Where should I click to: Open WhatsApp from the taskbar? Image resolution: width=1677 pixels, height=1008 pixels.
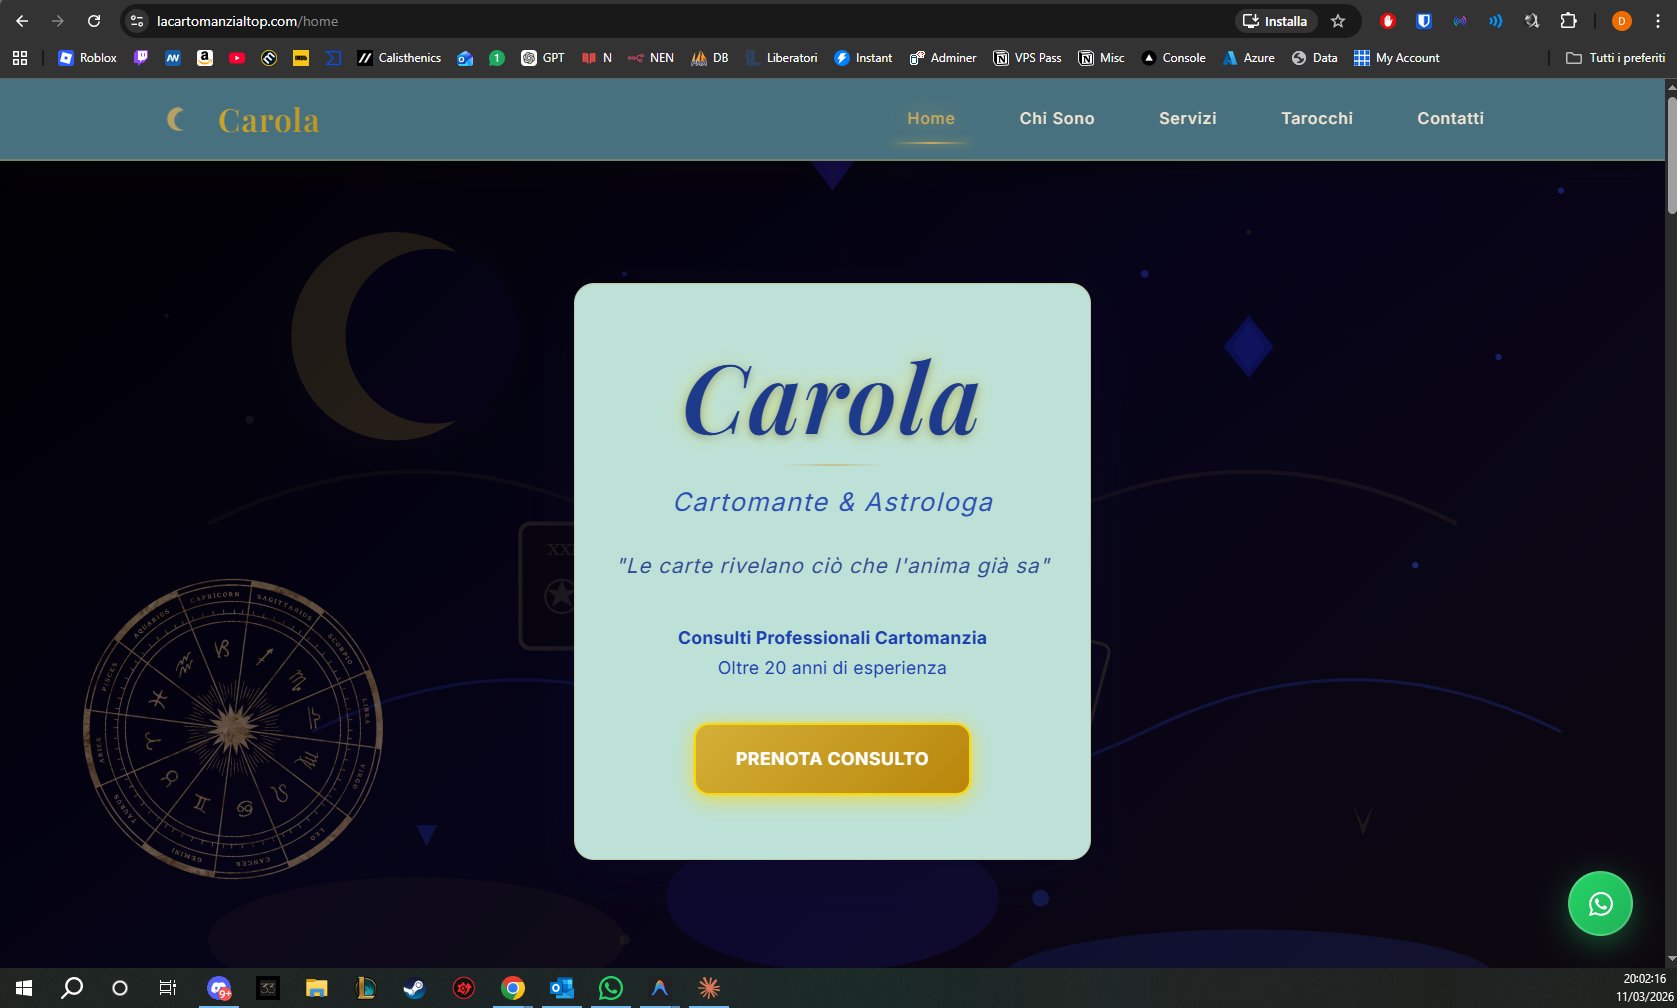point(611,988)
